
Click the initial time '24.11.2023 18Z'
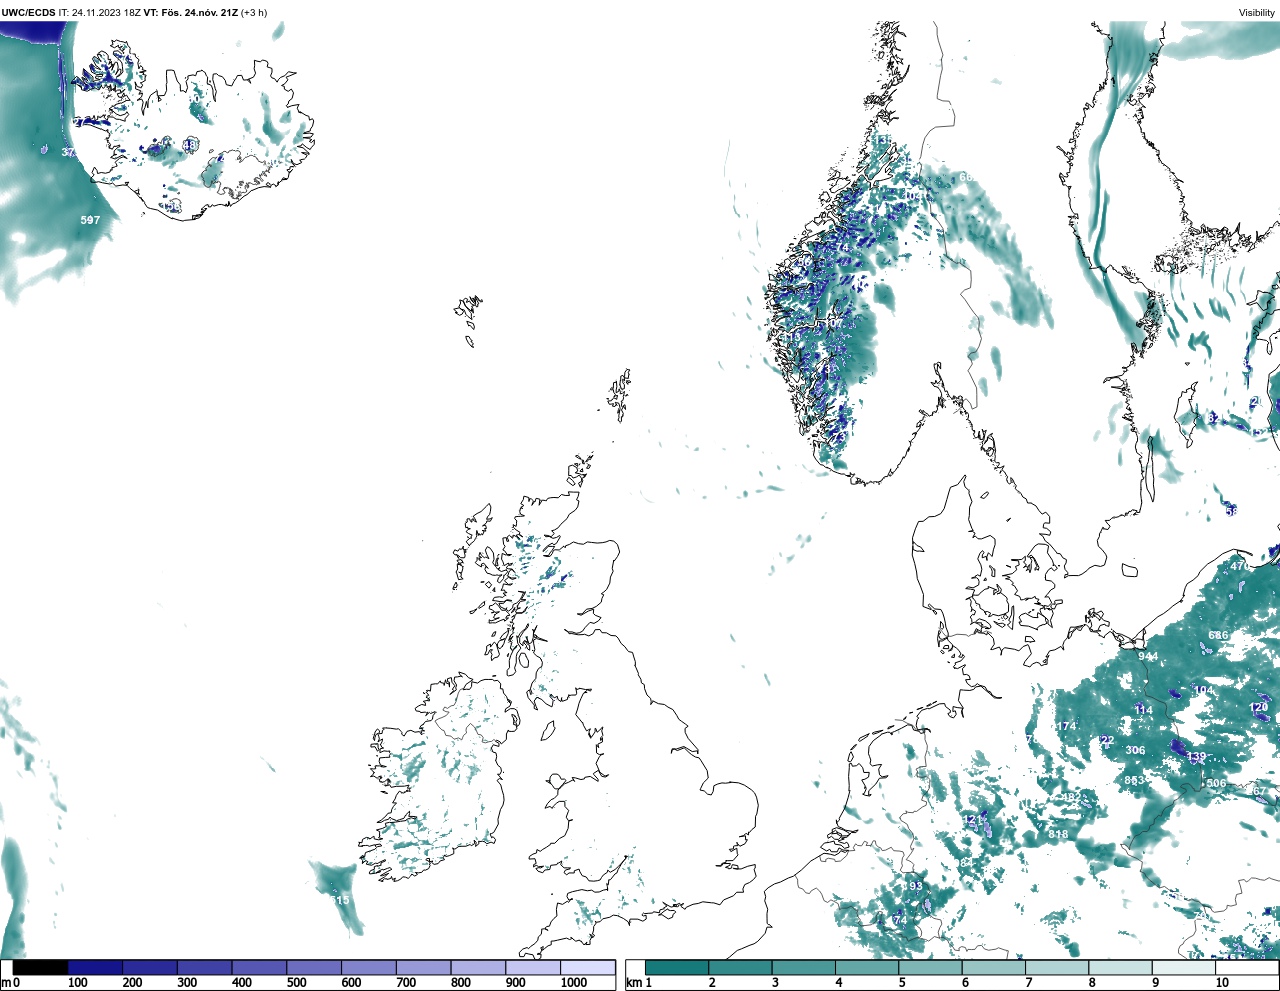[106, 12]
